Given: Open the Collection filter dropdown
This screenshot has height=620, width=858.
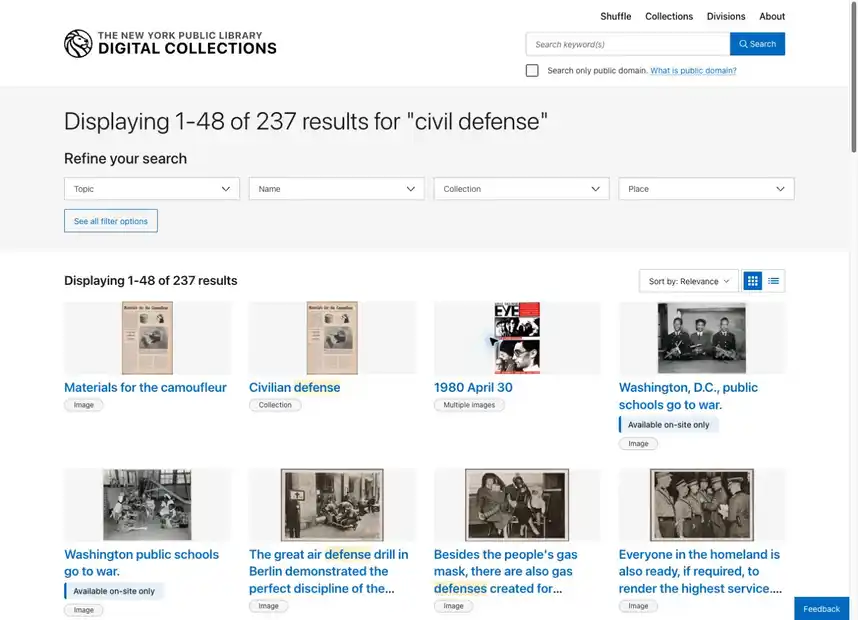Looking at the screenshot, I should coord(521,189).
